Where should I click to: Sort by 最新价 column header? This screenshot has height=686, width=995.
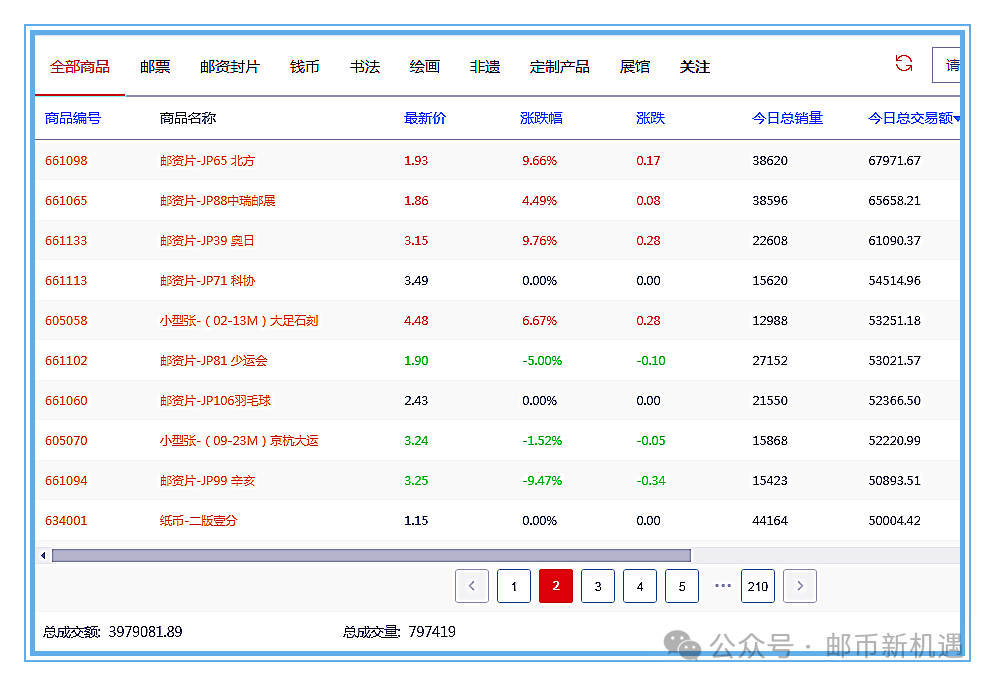[x=425, y=118]
